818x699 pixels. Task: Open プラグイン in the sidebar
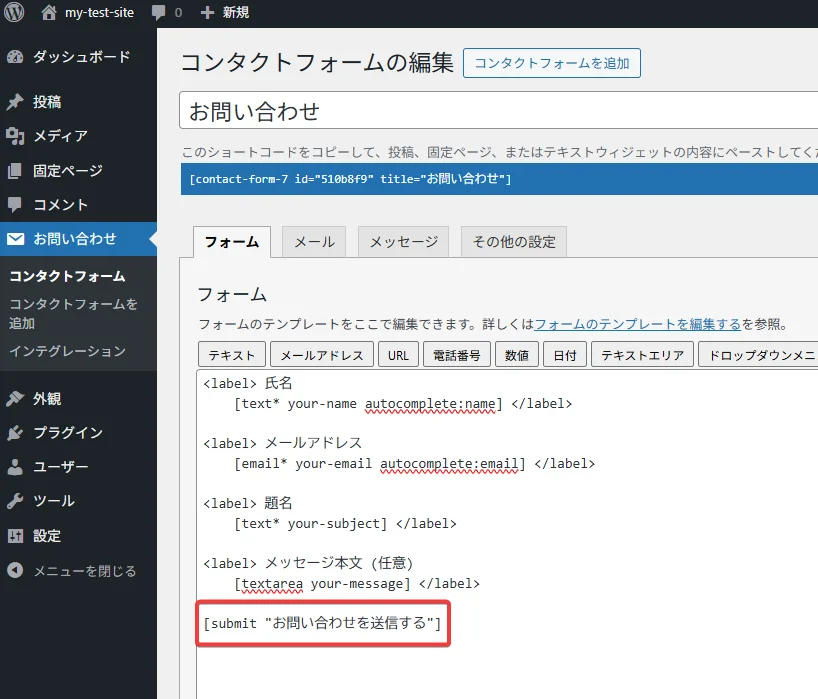(x=78, y=432)
